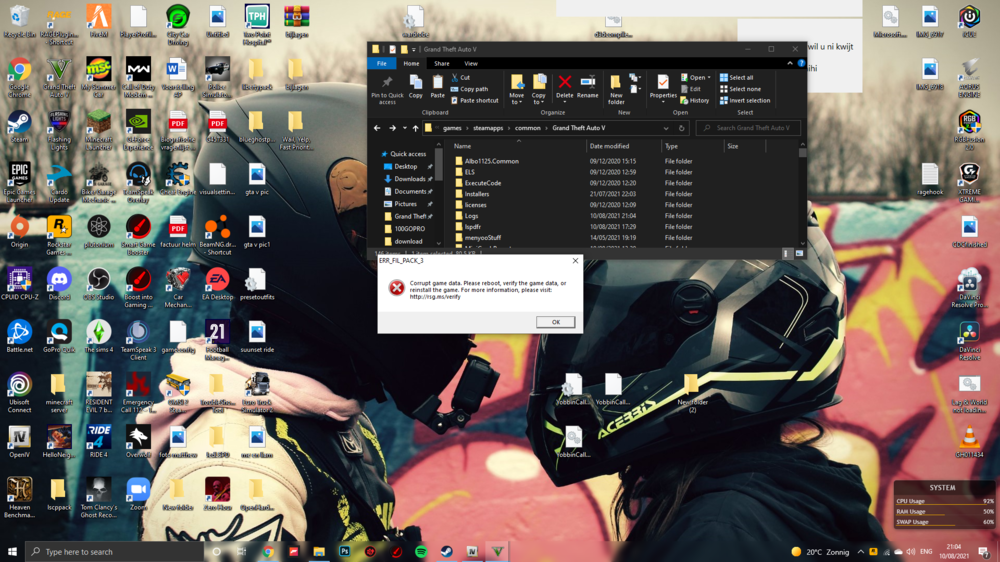Switch to the details view button
The image size is (1000, 562).
pos(786,253)
